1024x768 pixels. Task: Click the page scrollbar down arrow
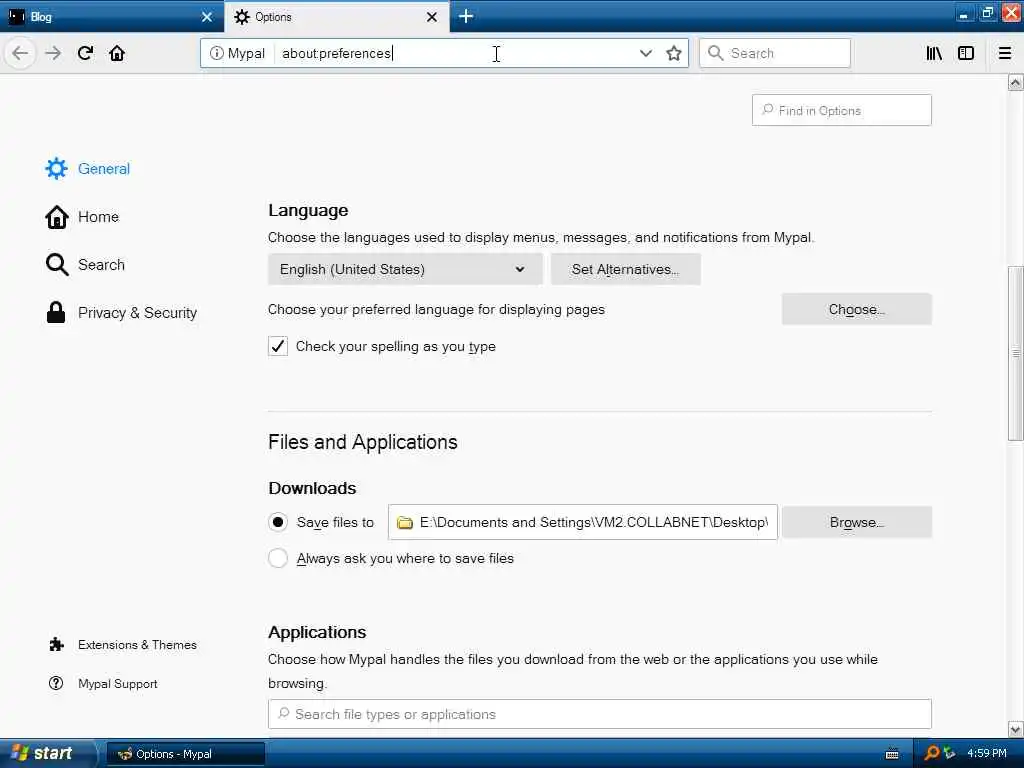tap(1015, 729)
